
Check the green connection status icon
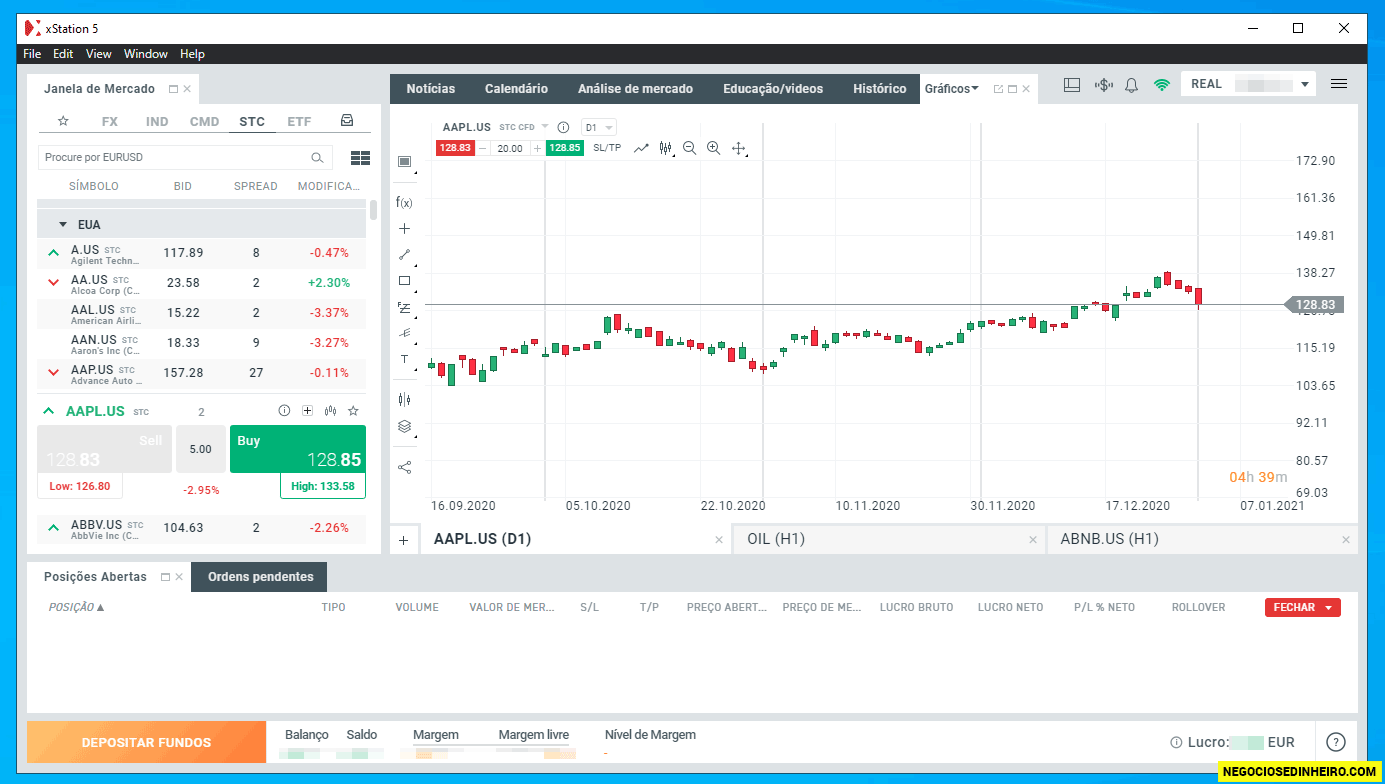click(x=1161, y=85)
